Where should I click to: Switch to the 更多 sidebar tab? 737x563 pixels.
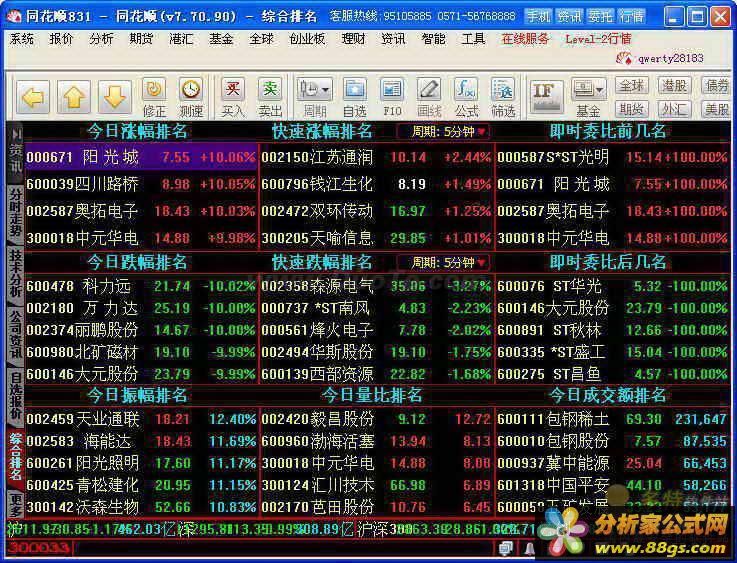tap(16, 504)
